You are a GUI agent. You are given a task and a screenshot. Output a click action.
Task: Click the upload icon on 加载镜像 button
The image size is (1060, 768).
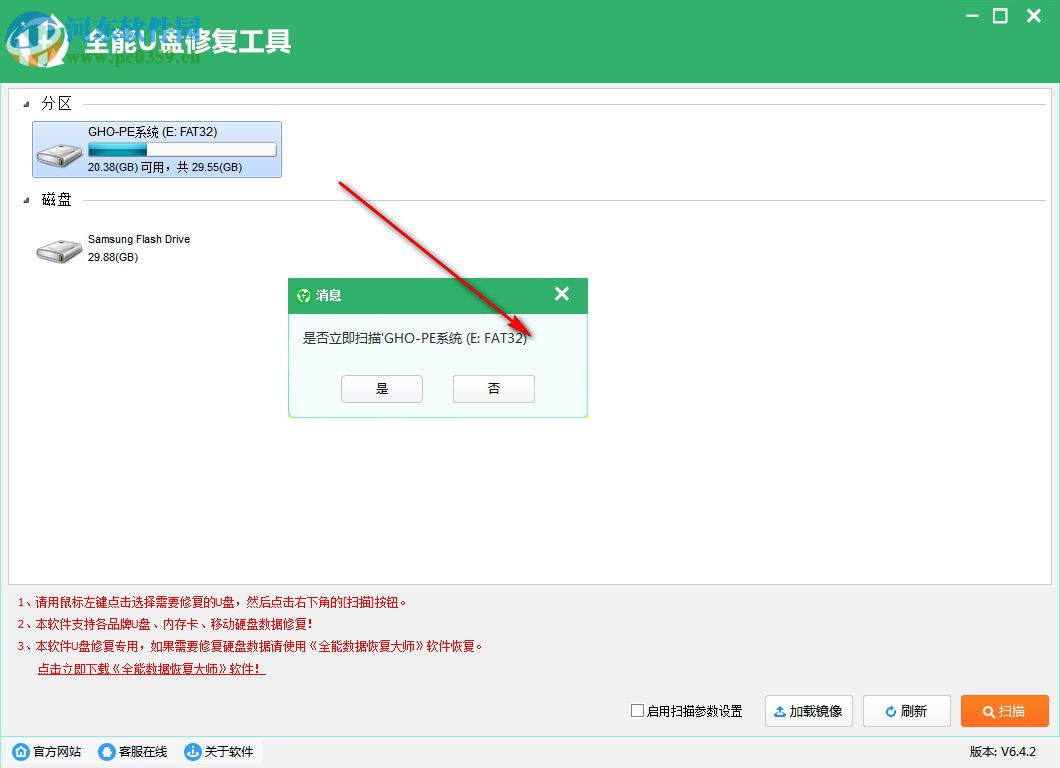(778, 711)
